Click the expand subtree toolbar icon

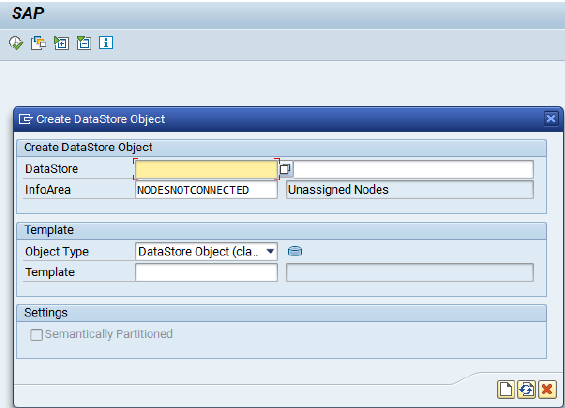[61, 43]
